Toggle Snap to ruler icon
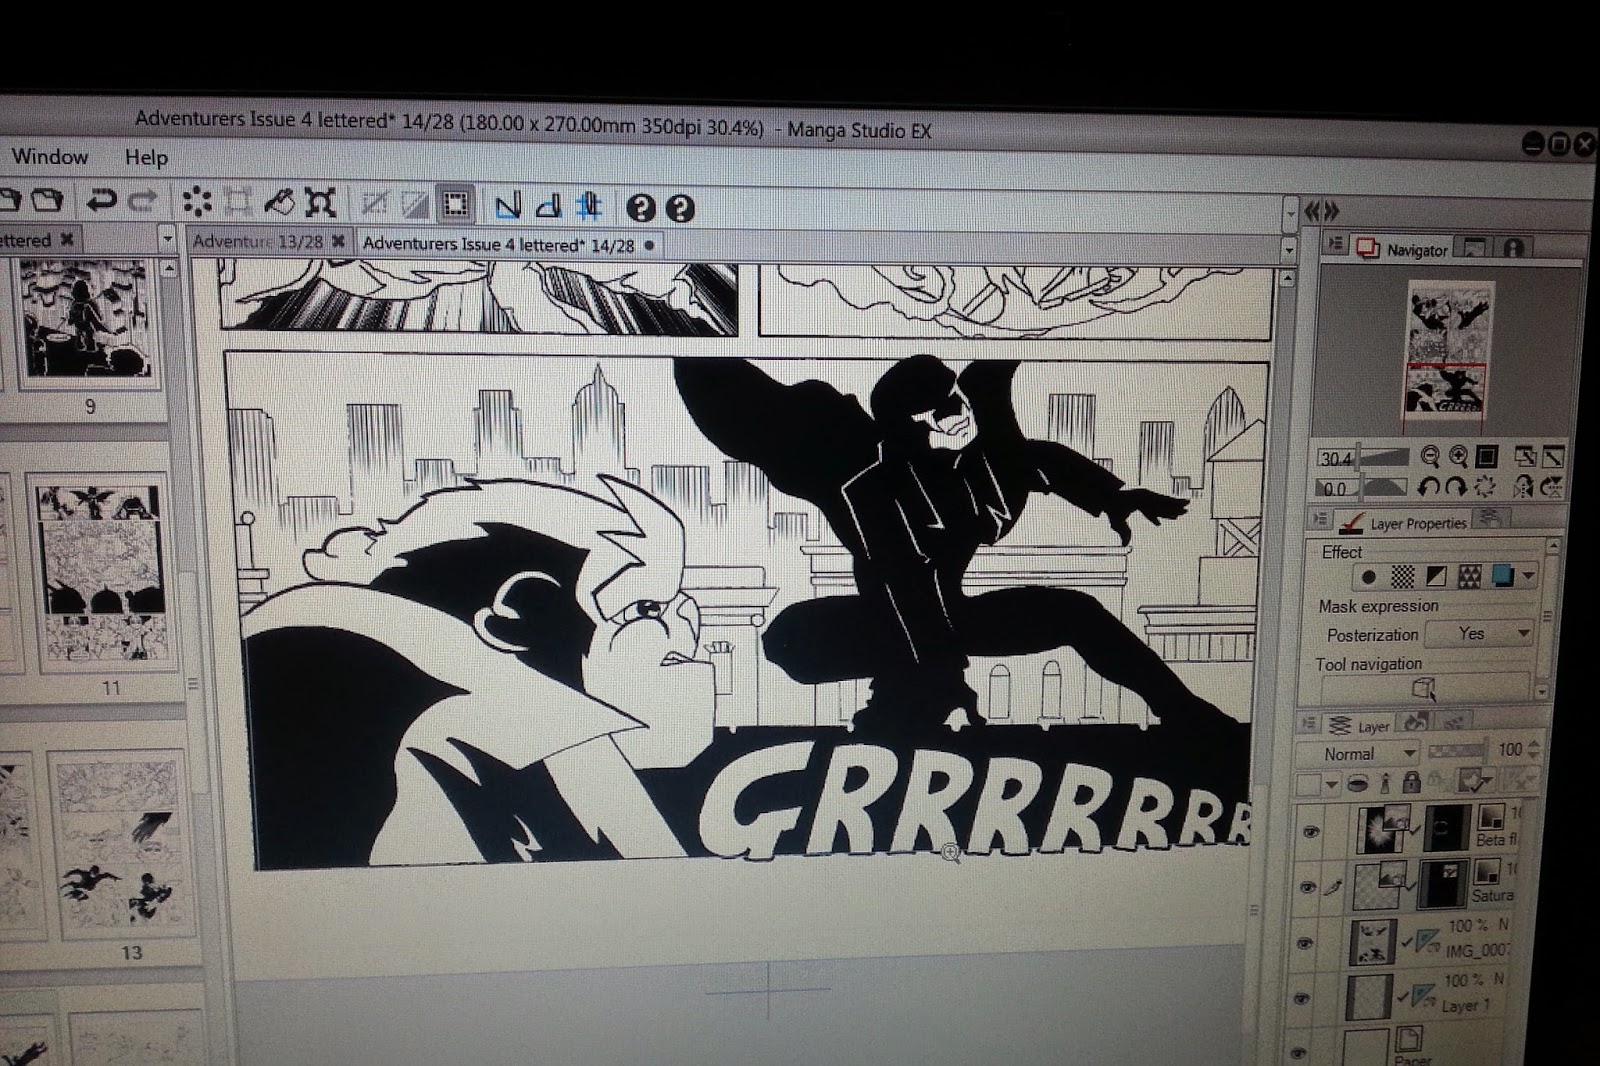Viewport: 1600px width, 1066px height. (508, 206)
